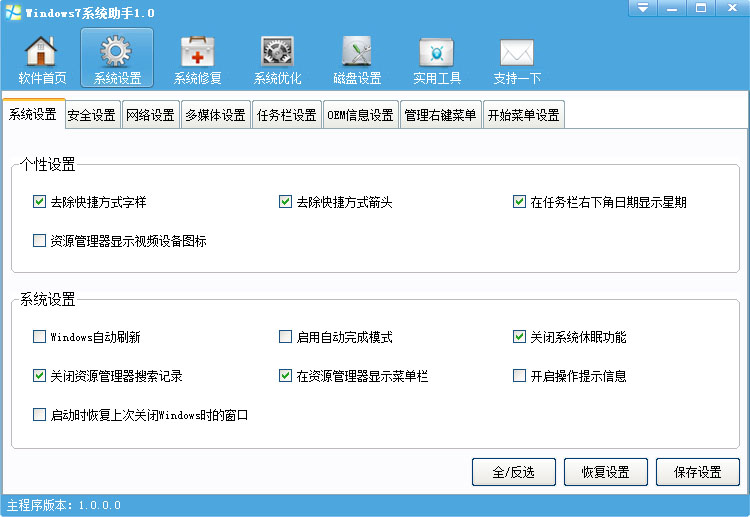Select the 系统设置 gear icon

point(116,51)
